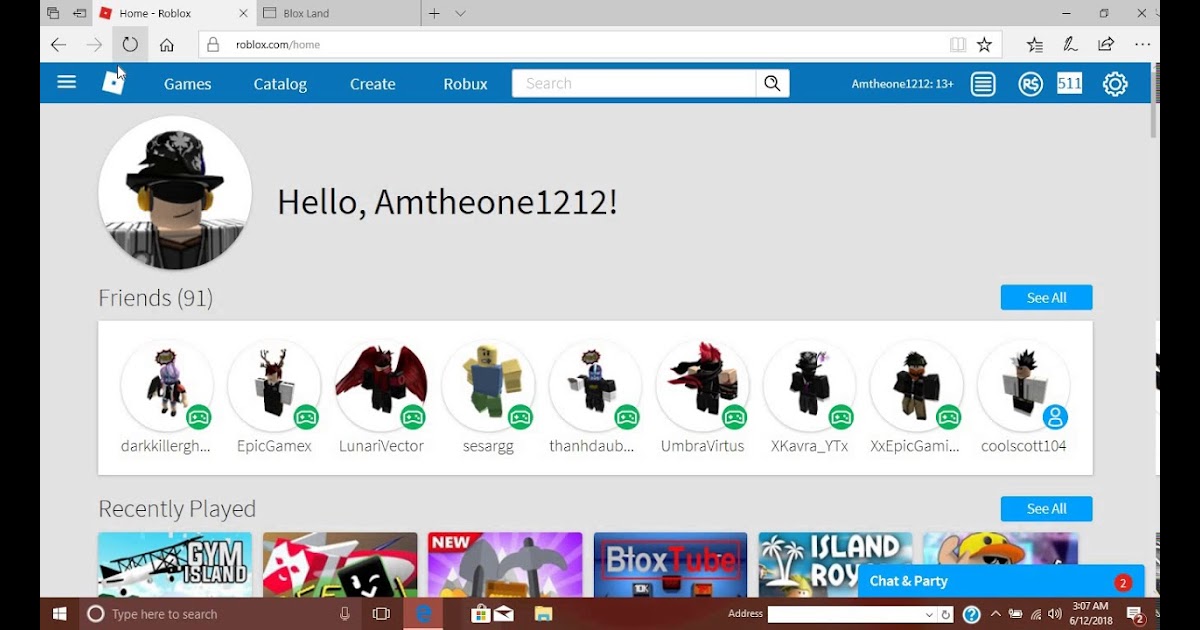Open the Chat & Party panel
The height and width of the screenshot is (630, 1200).
click(1001, 581)
